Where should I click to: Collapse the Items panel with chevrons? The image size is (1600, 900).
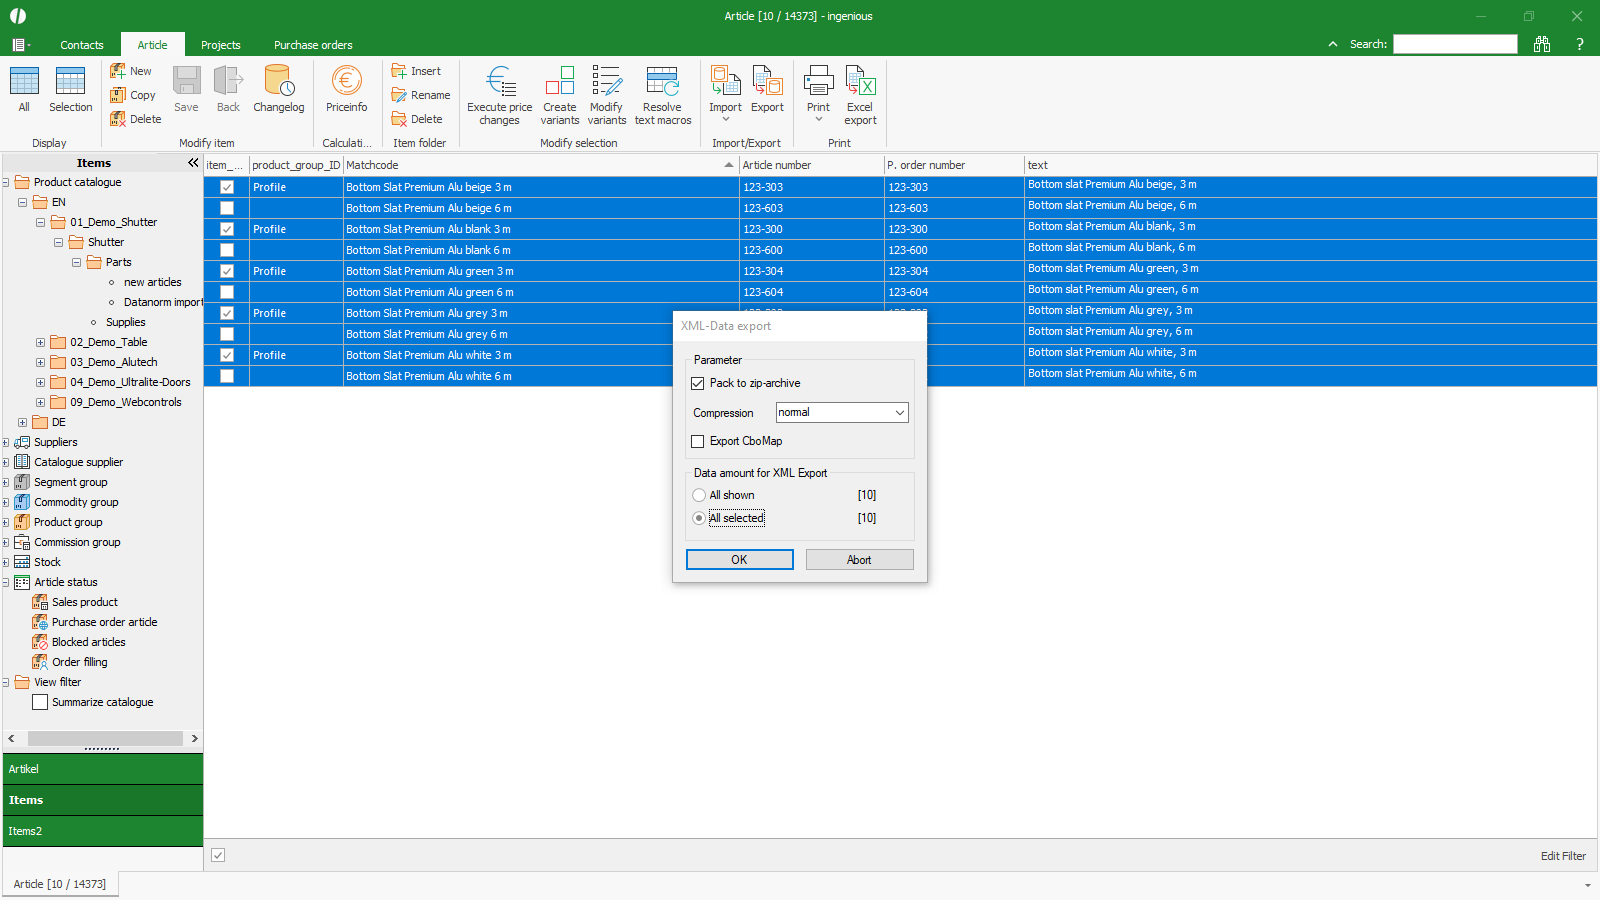point(193,162)
